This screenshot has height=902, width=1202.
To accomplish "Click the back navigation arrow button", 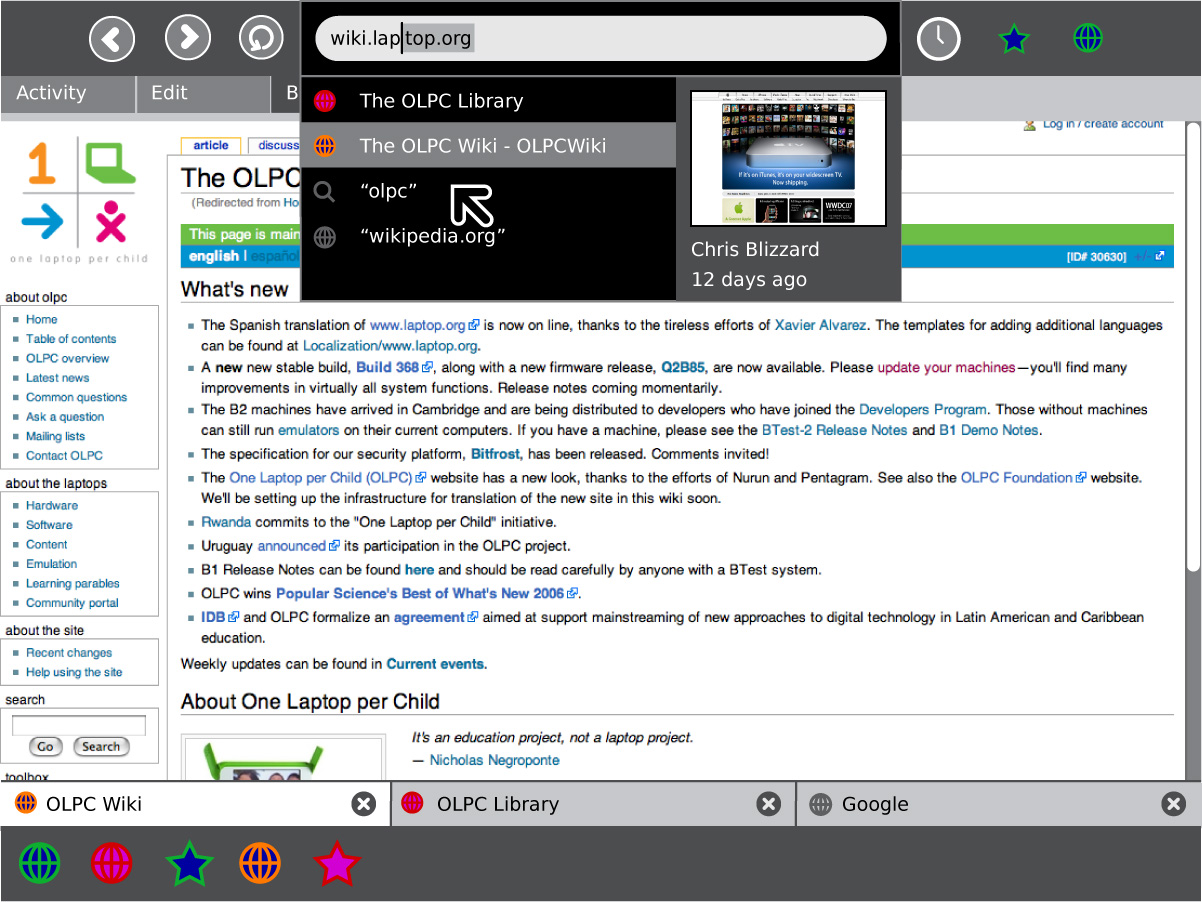I will pos(112,39).
